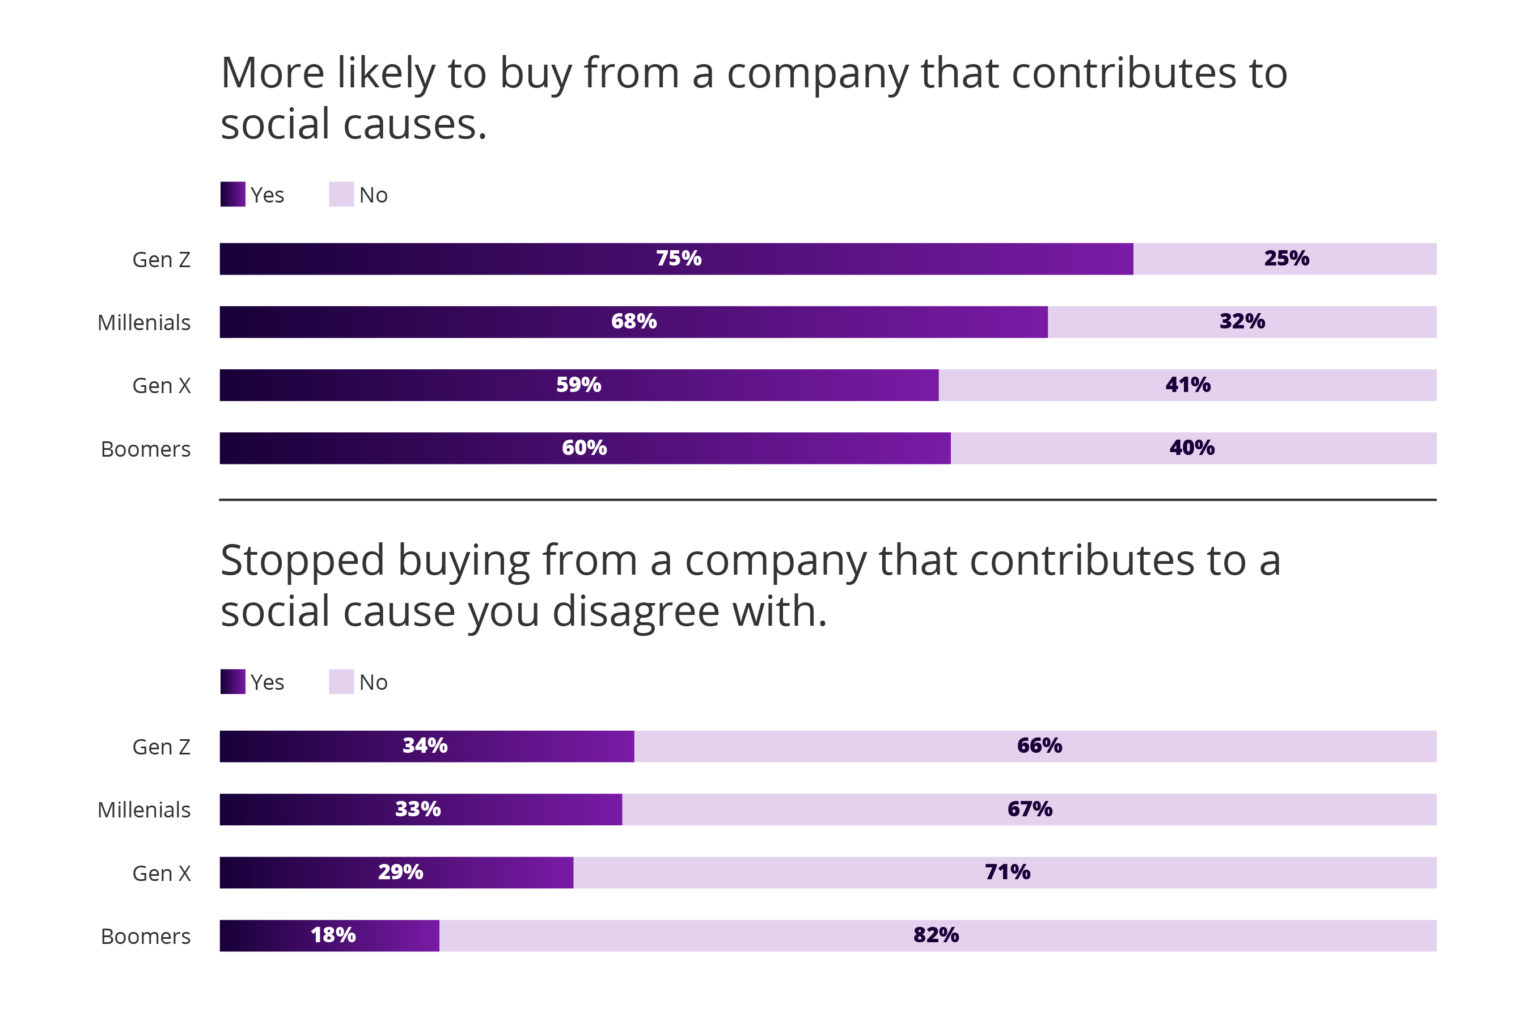1536x1033 pixels.
Task: Select the 60% Boomers Yes bar
Action: (x=584, y=448)
